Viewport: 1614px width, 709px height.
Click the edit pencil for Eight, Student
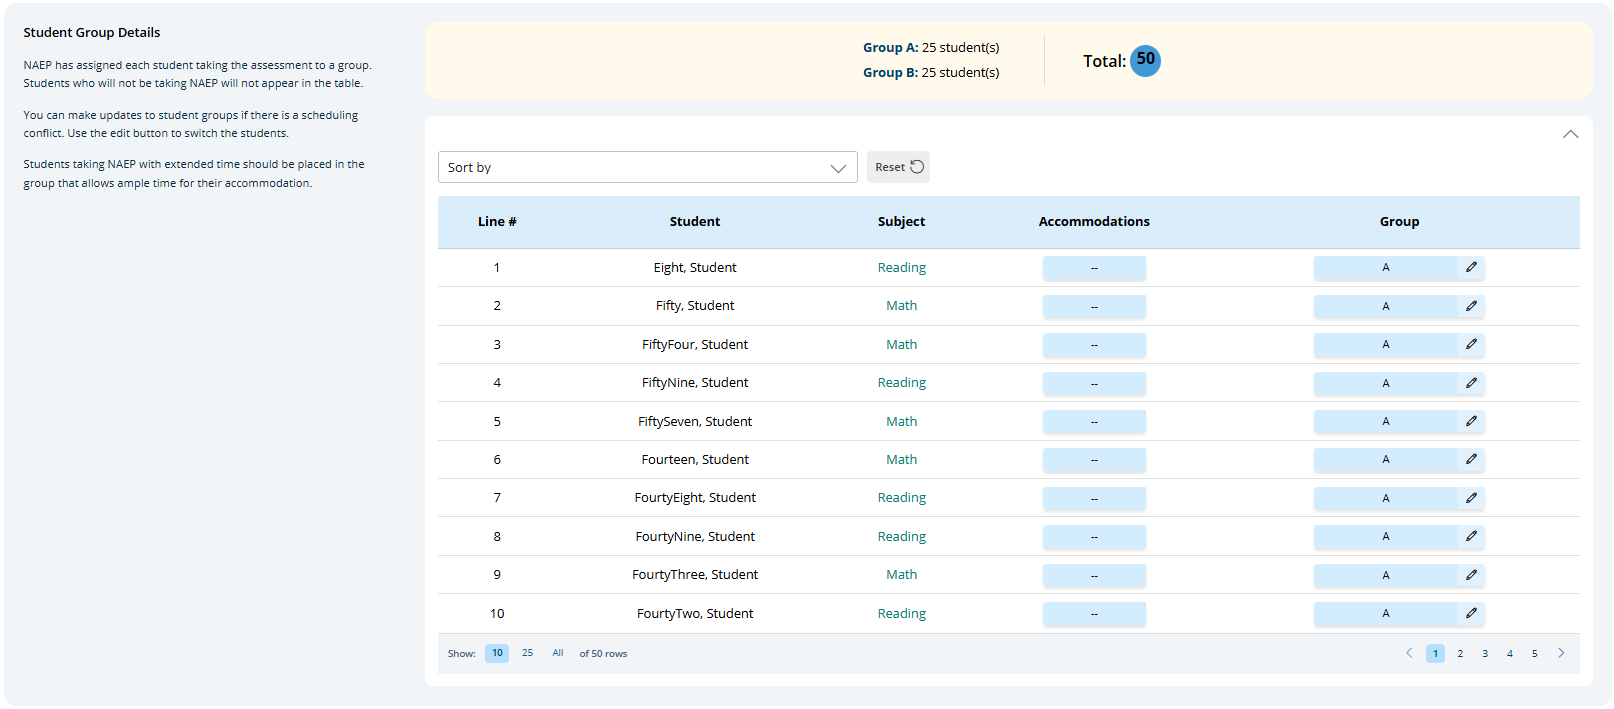[x=1471, y=267]
